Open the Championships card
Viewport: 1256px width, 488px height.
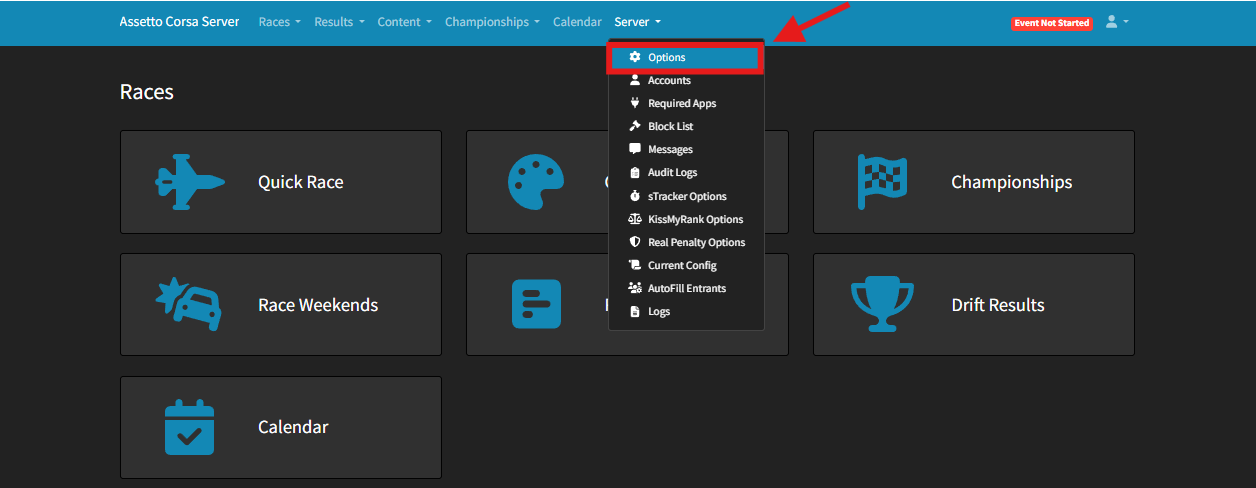(x=974, y=182)
